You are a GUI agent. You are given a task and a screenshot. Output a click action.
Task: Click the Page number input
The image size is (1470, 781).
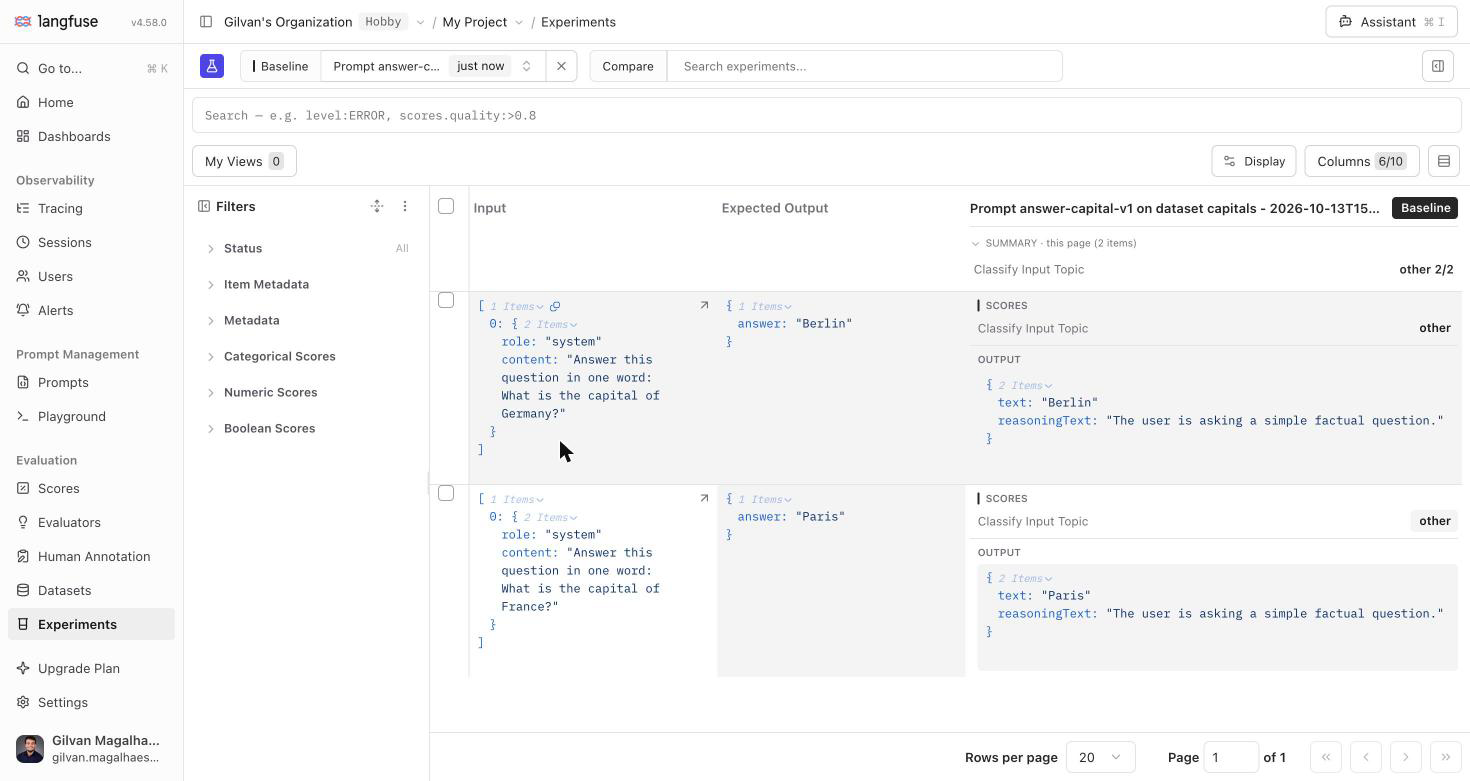coord(1231,757)
